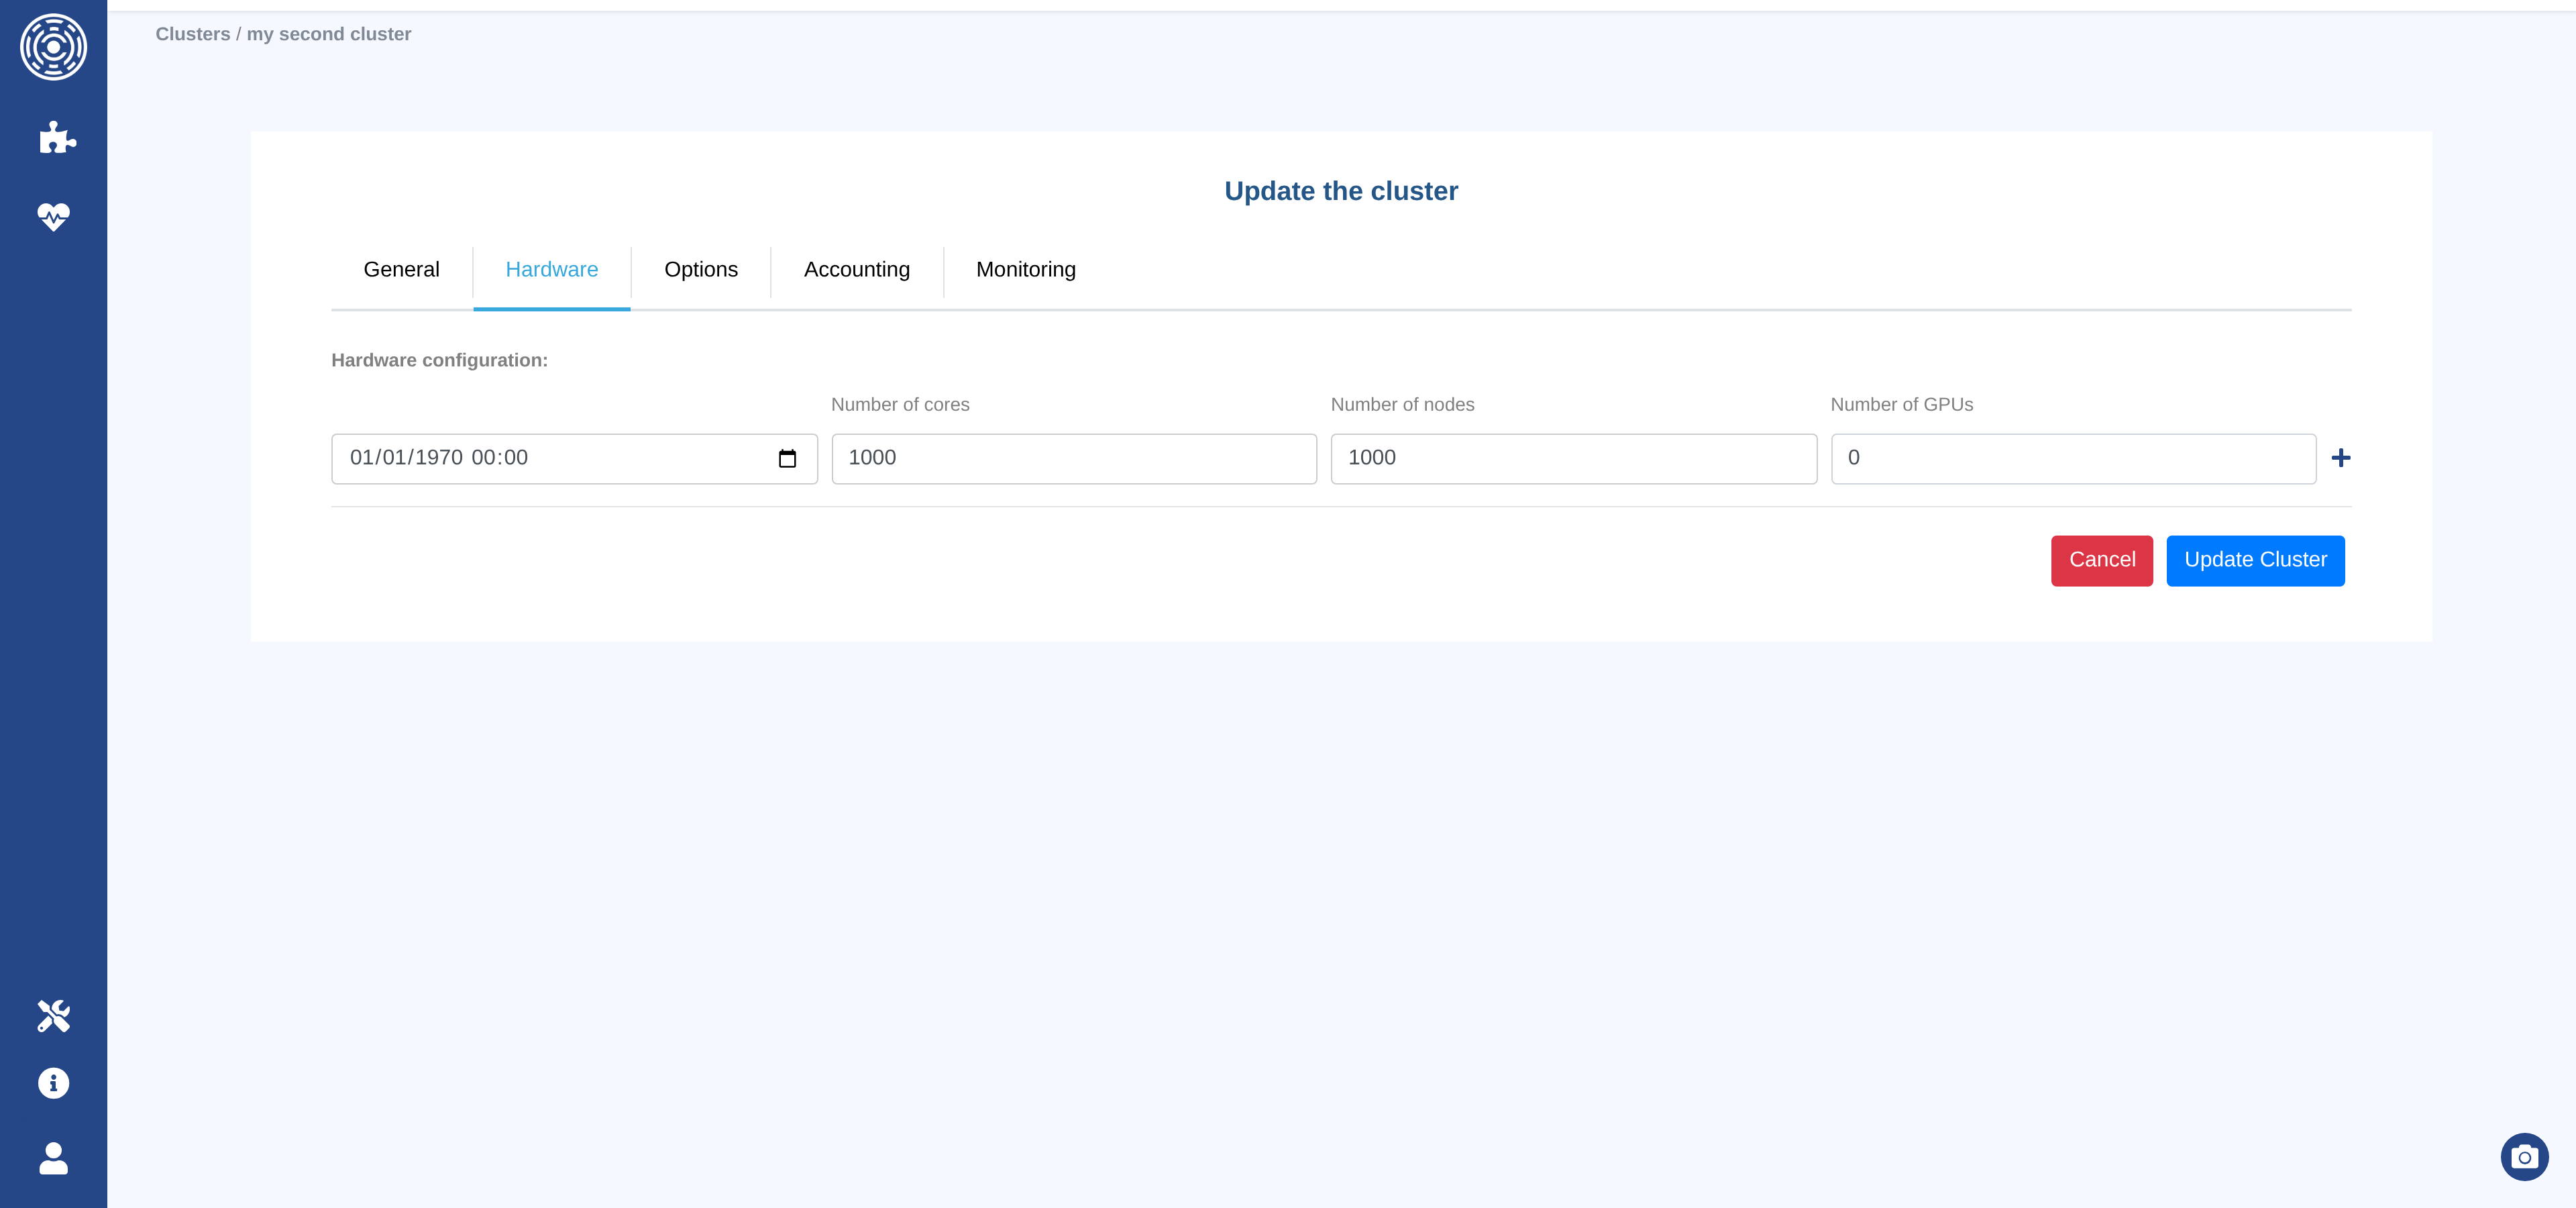Viewport: 2576px width, 1208px height.
Task: Click the Number of GPUs field
Action: [x=2072, y=458]
